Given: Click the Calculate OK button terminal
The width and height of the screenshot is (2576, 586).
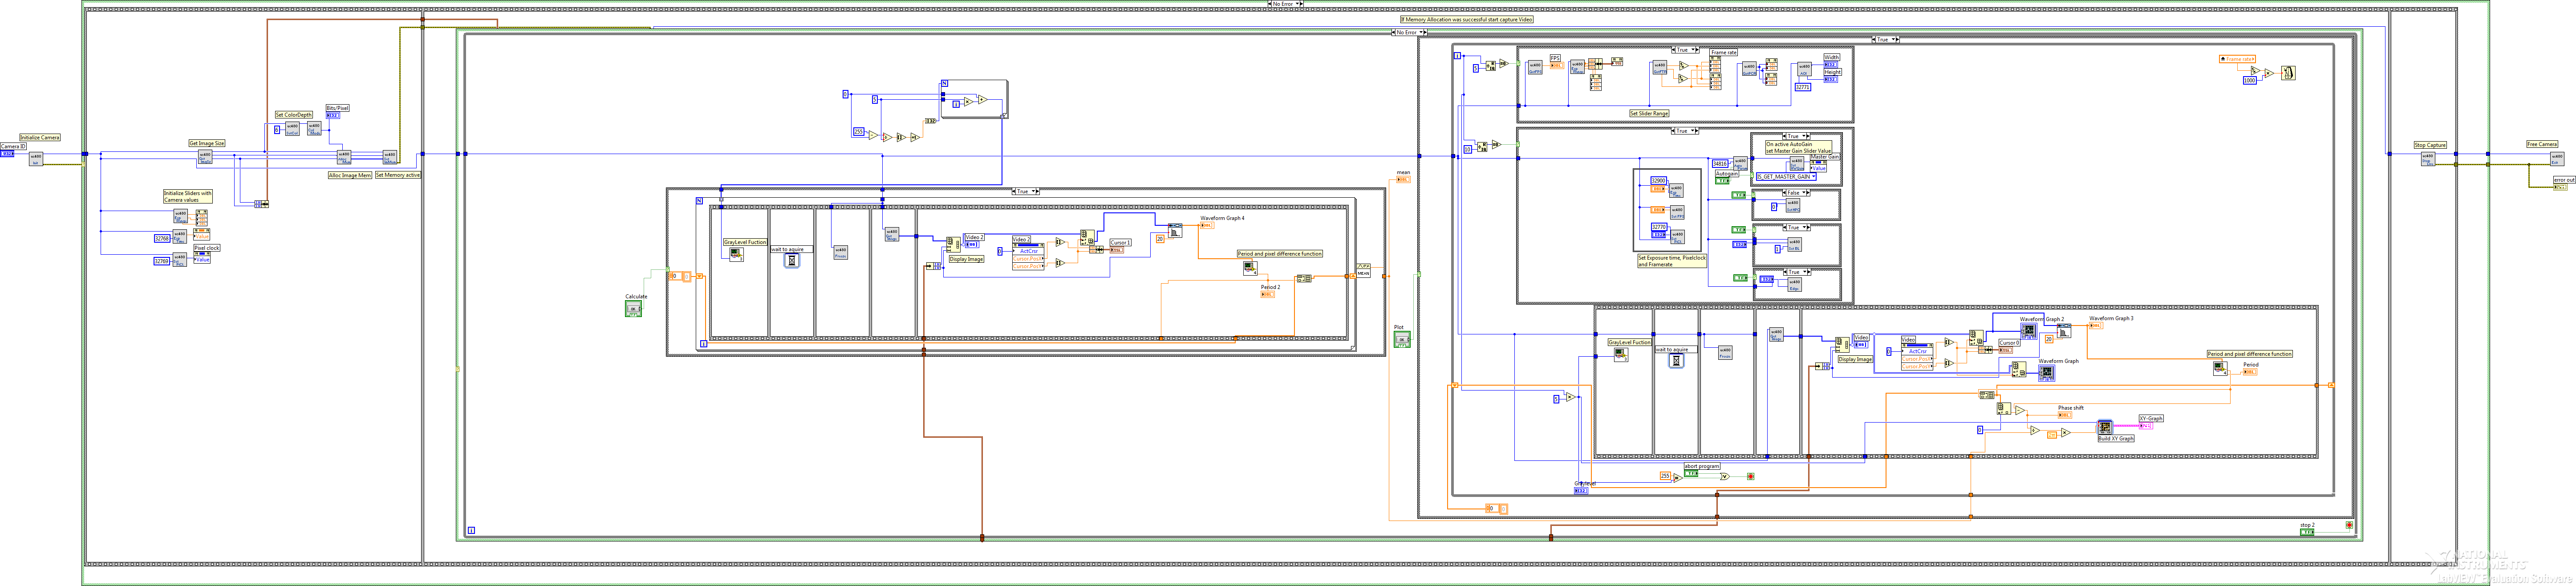Looking at the screenshot, I should pos(633,309).
